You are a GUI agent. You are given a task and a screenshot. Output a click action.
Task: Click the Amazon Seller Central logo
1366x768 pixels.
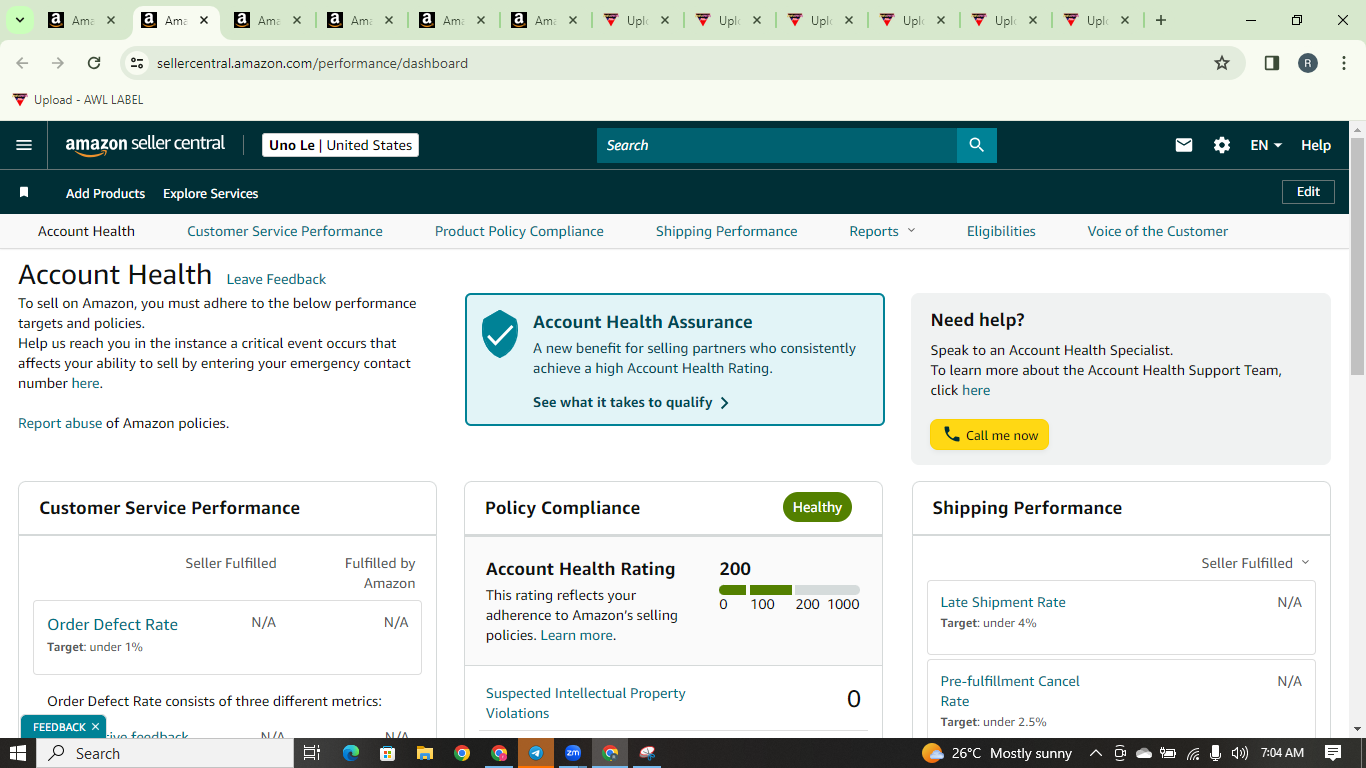pyautogui.click(x=146, y=145)
